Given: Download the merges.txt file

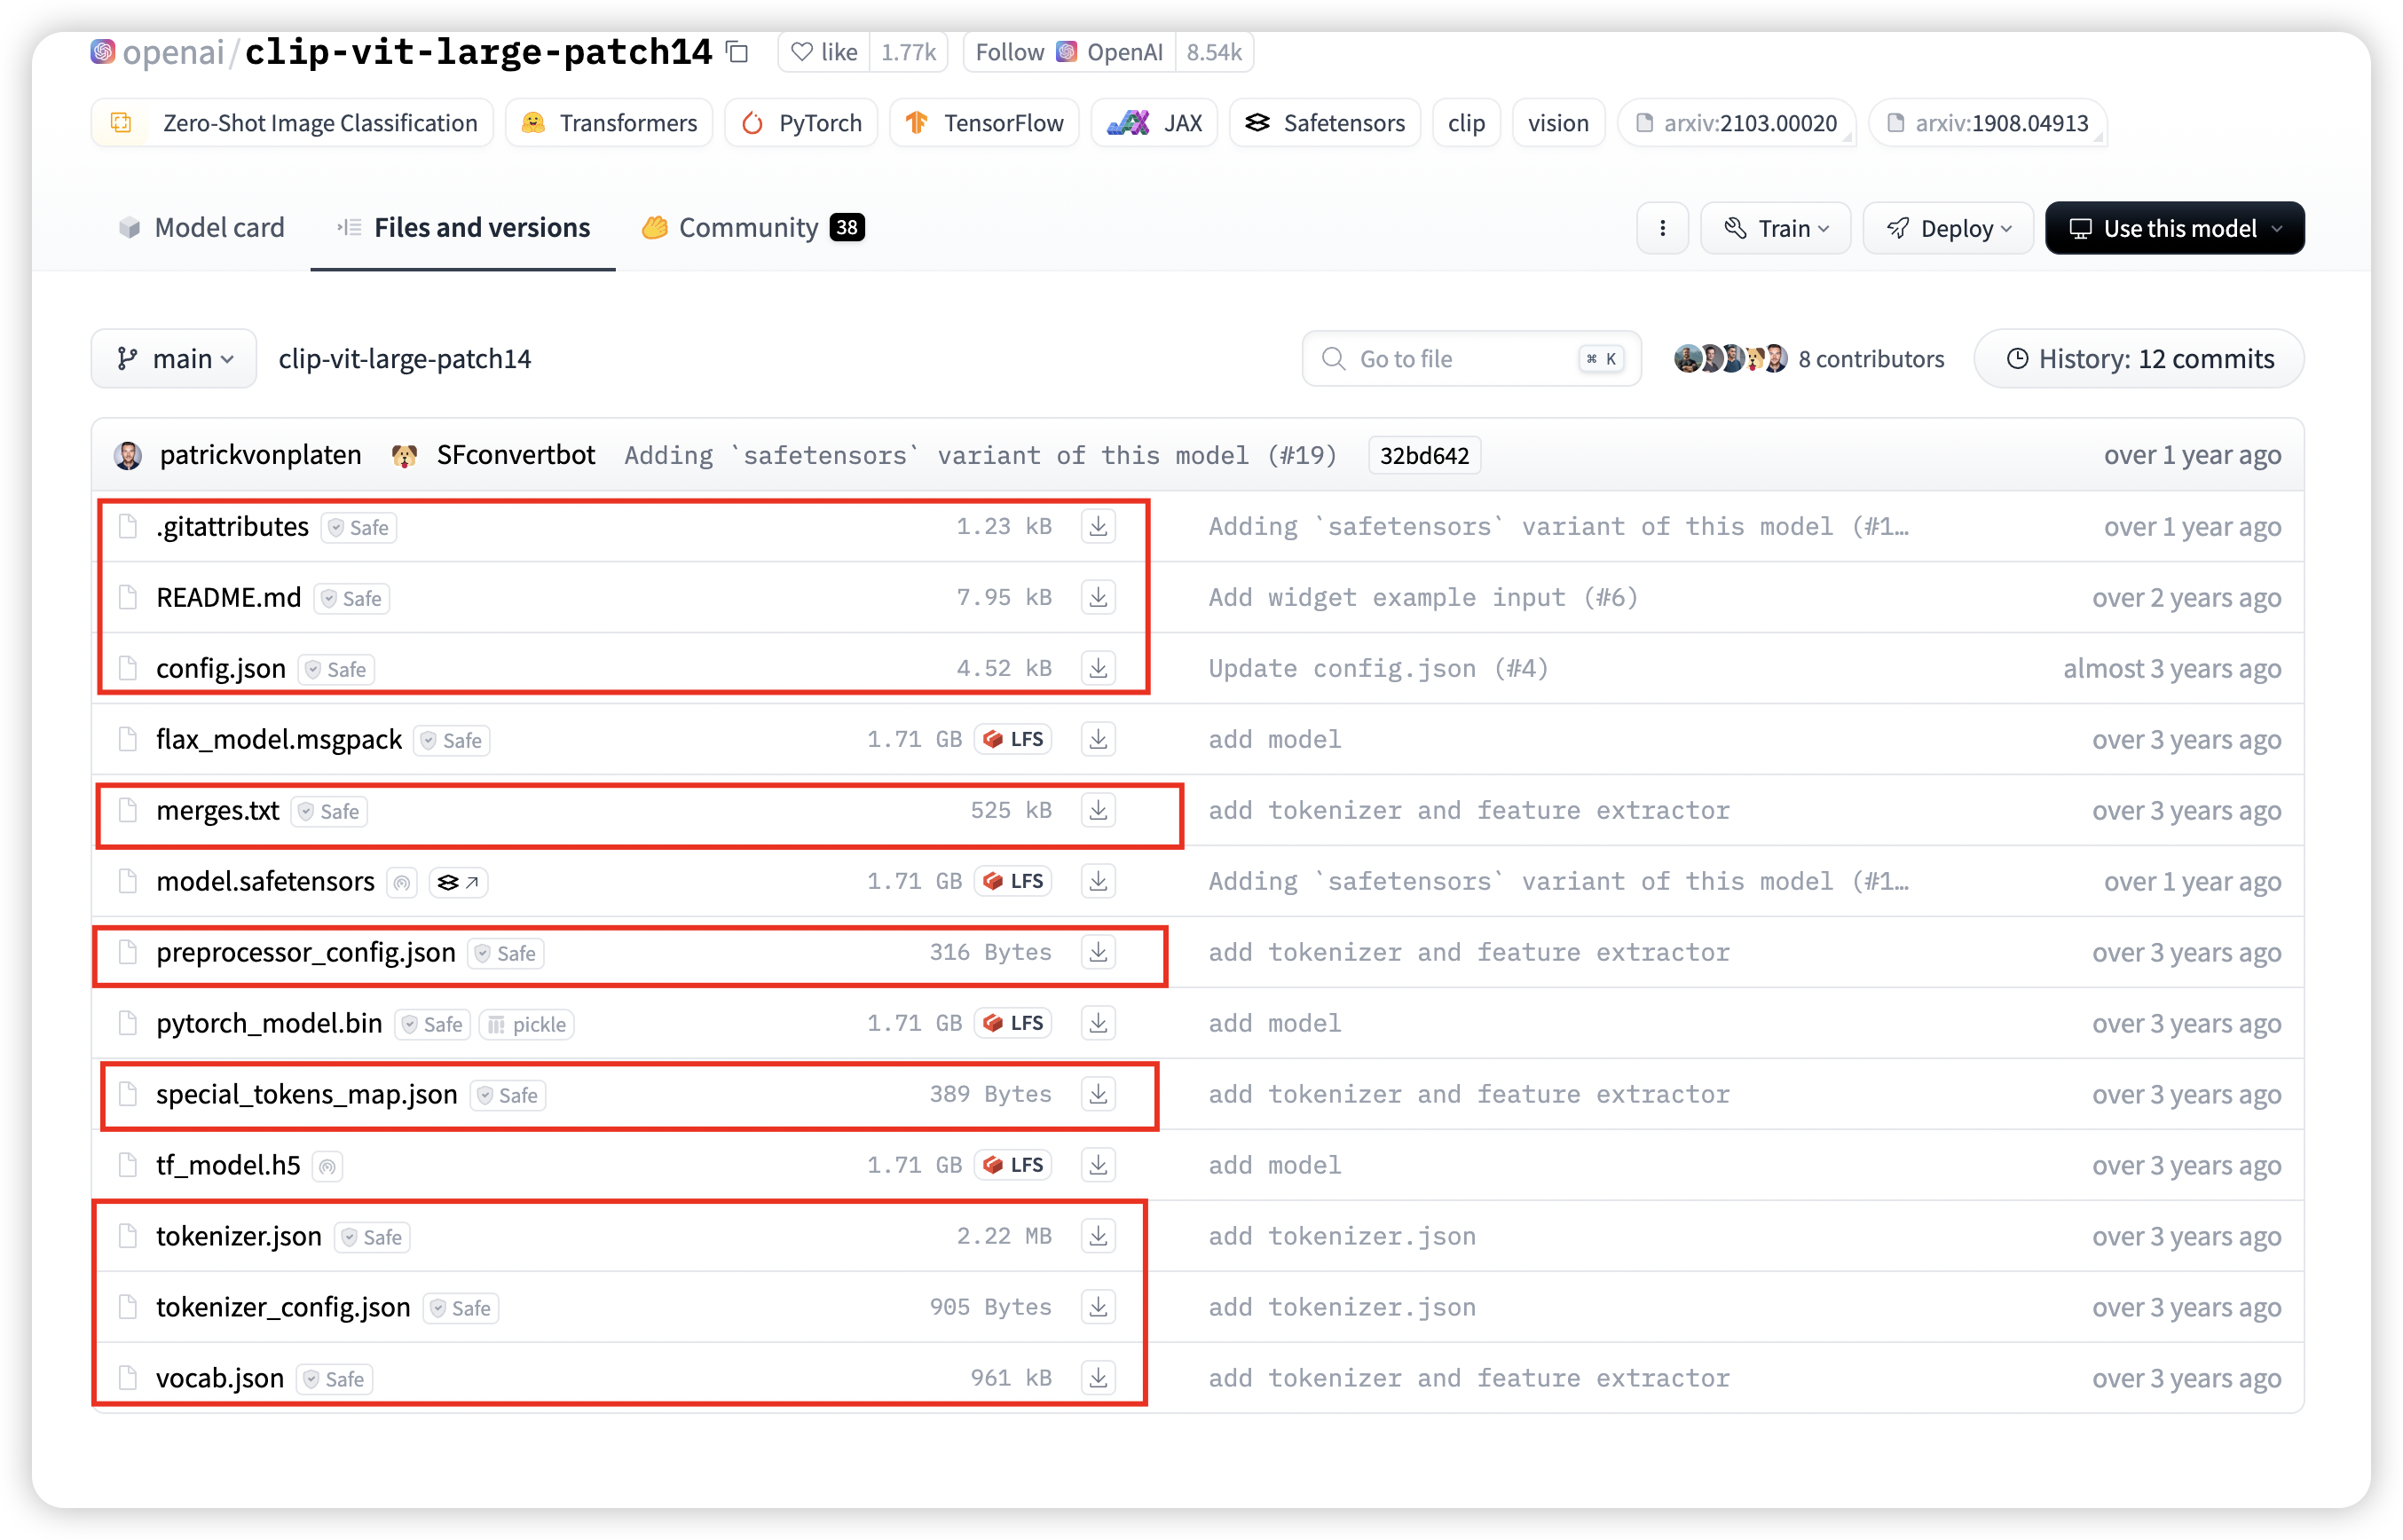Looking at the screenshot, I should pos(1098,810).
